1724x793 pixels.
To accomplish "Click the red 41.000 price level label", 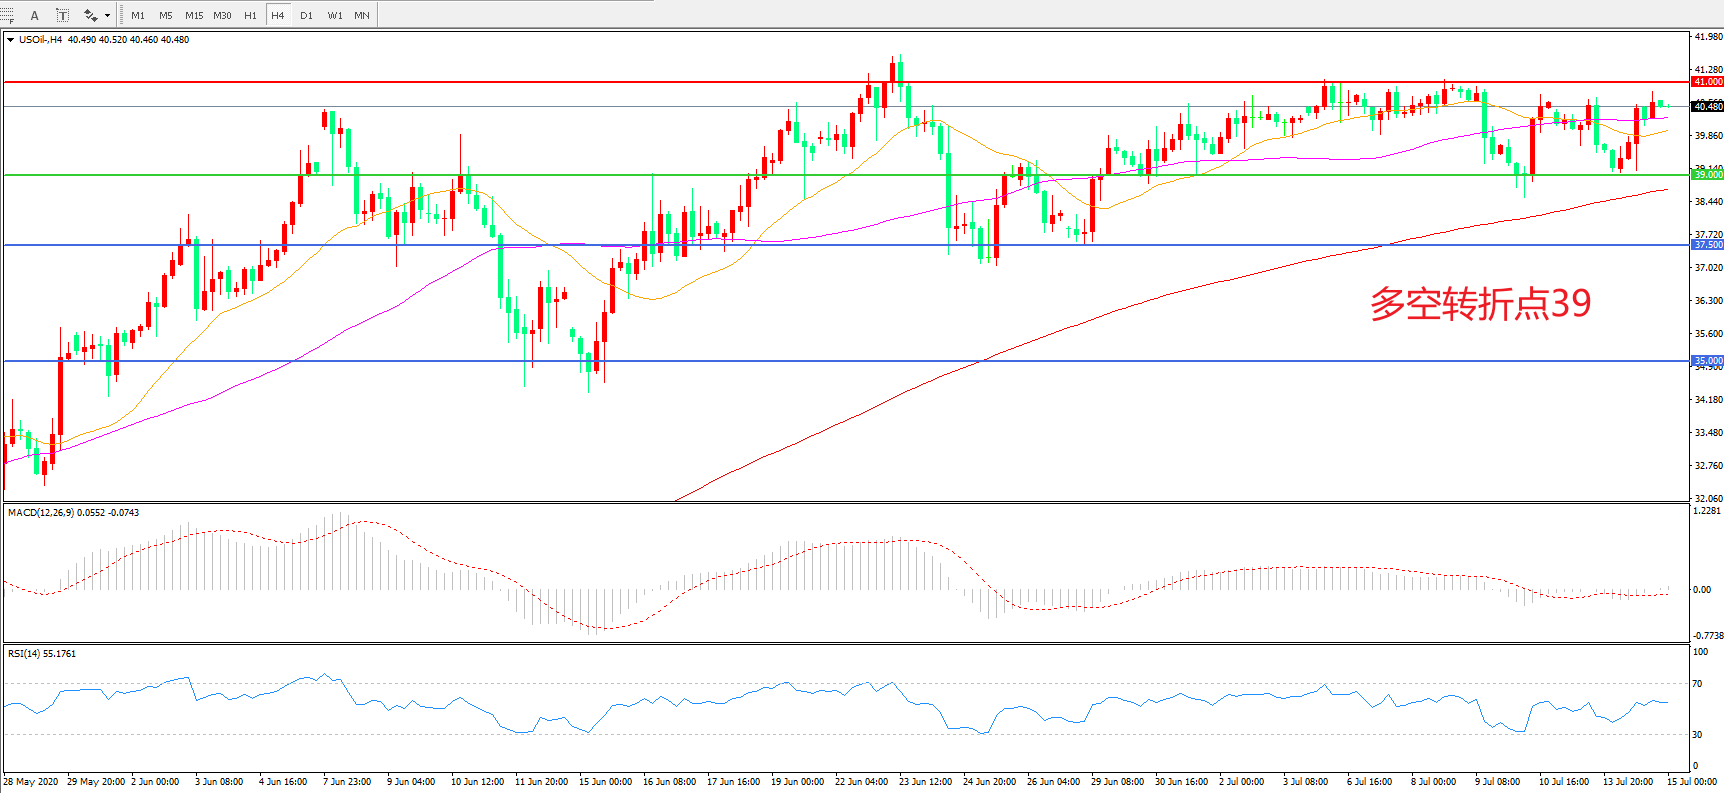I will tap(1707, 82).
